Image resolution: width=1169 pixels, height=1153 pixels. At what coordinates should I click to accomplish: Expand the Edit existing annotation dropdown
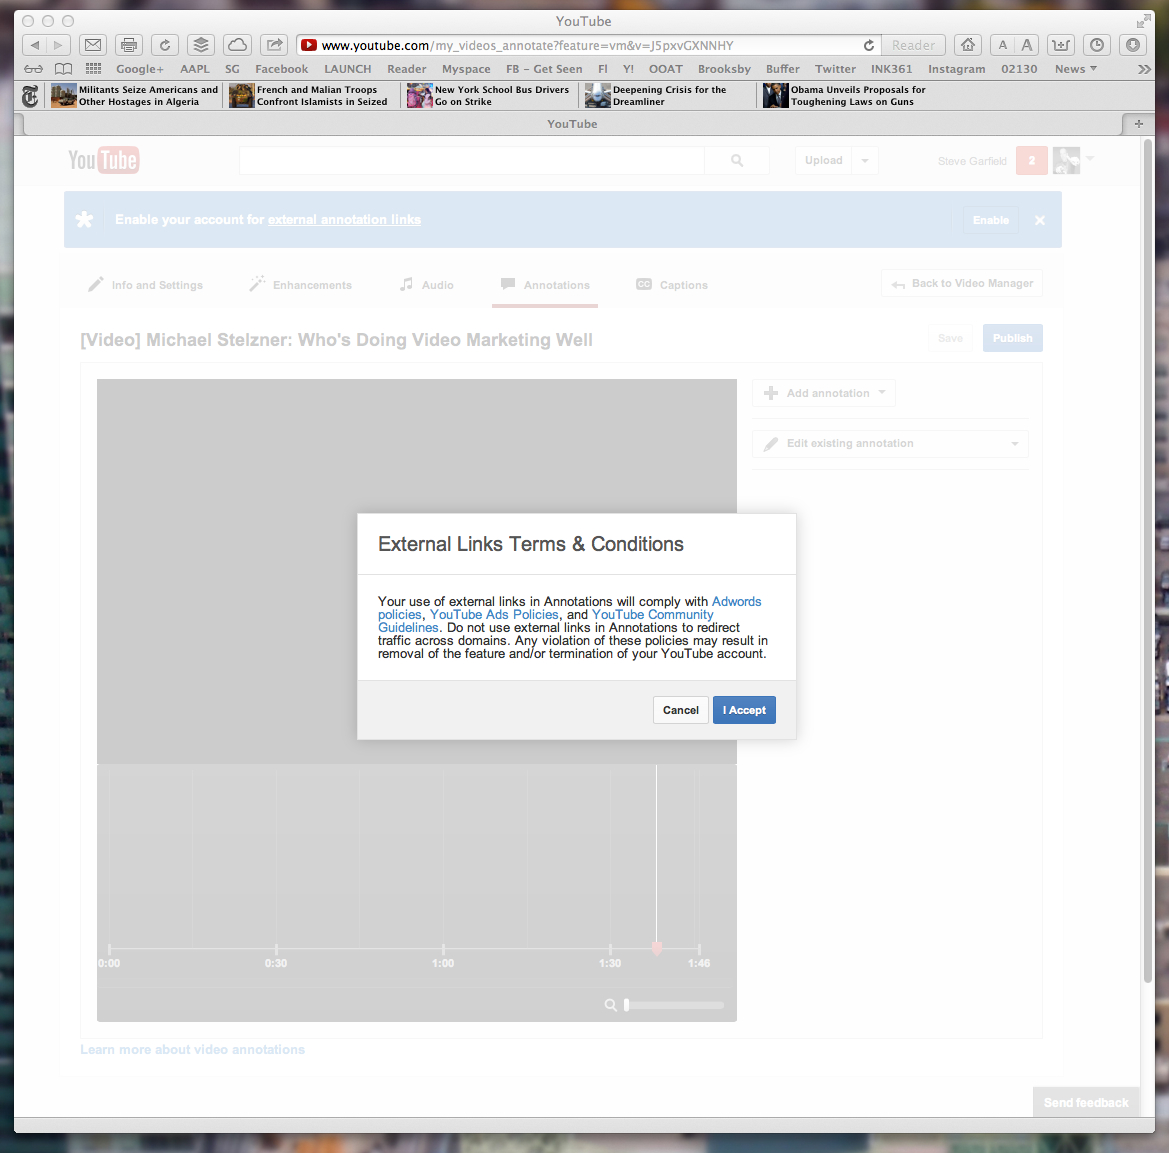pyautogui.click(x=890, y=443)
